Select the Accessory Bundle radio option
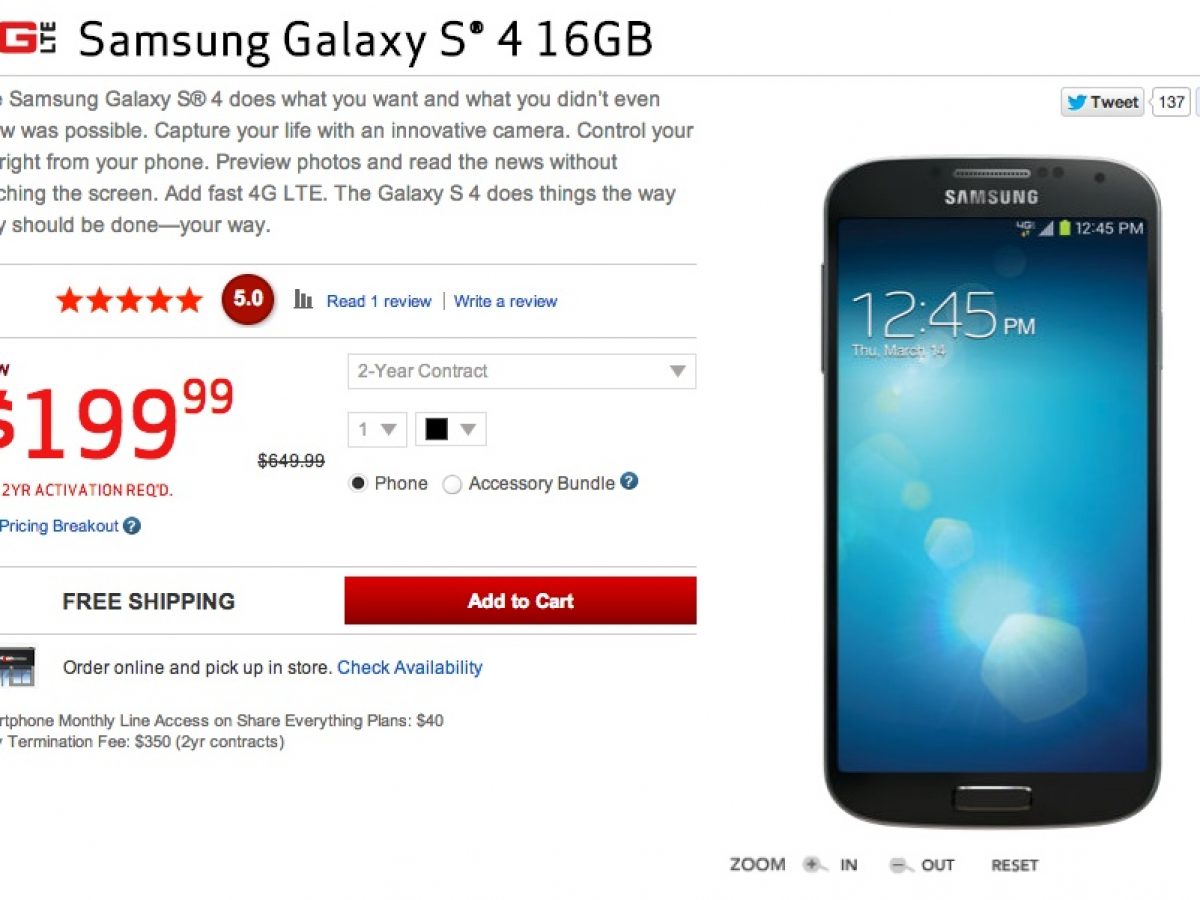The width and height of the screenshot is (1200, 900). (452, 484)
